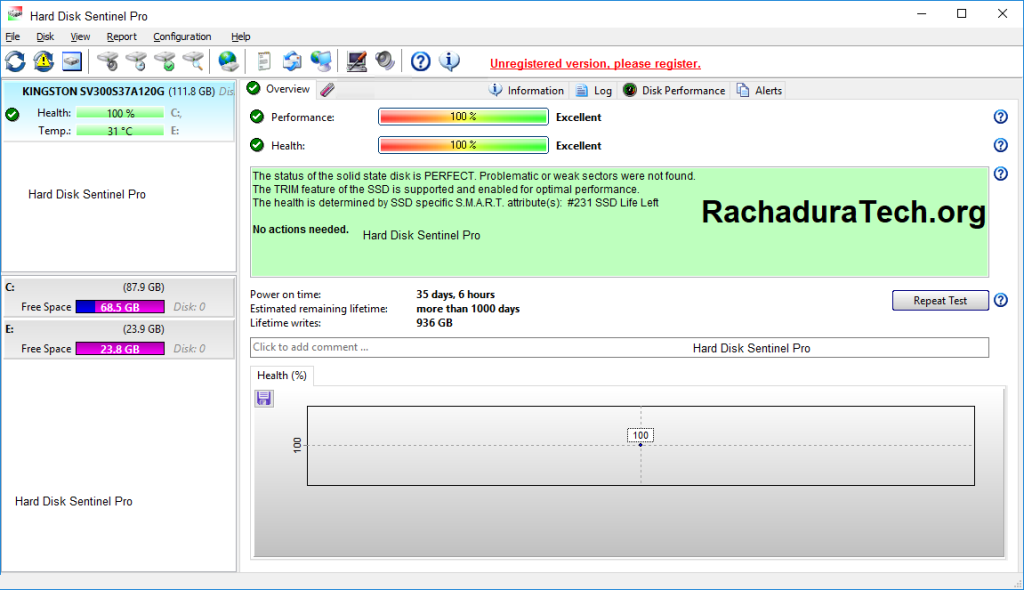Image resolution: width=1024 pixels, height=590 pixels.
Task: Switch to the Log tab
Action: pos(594,90)
